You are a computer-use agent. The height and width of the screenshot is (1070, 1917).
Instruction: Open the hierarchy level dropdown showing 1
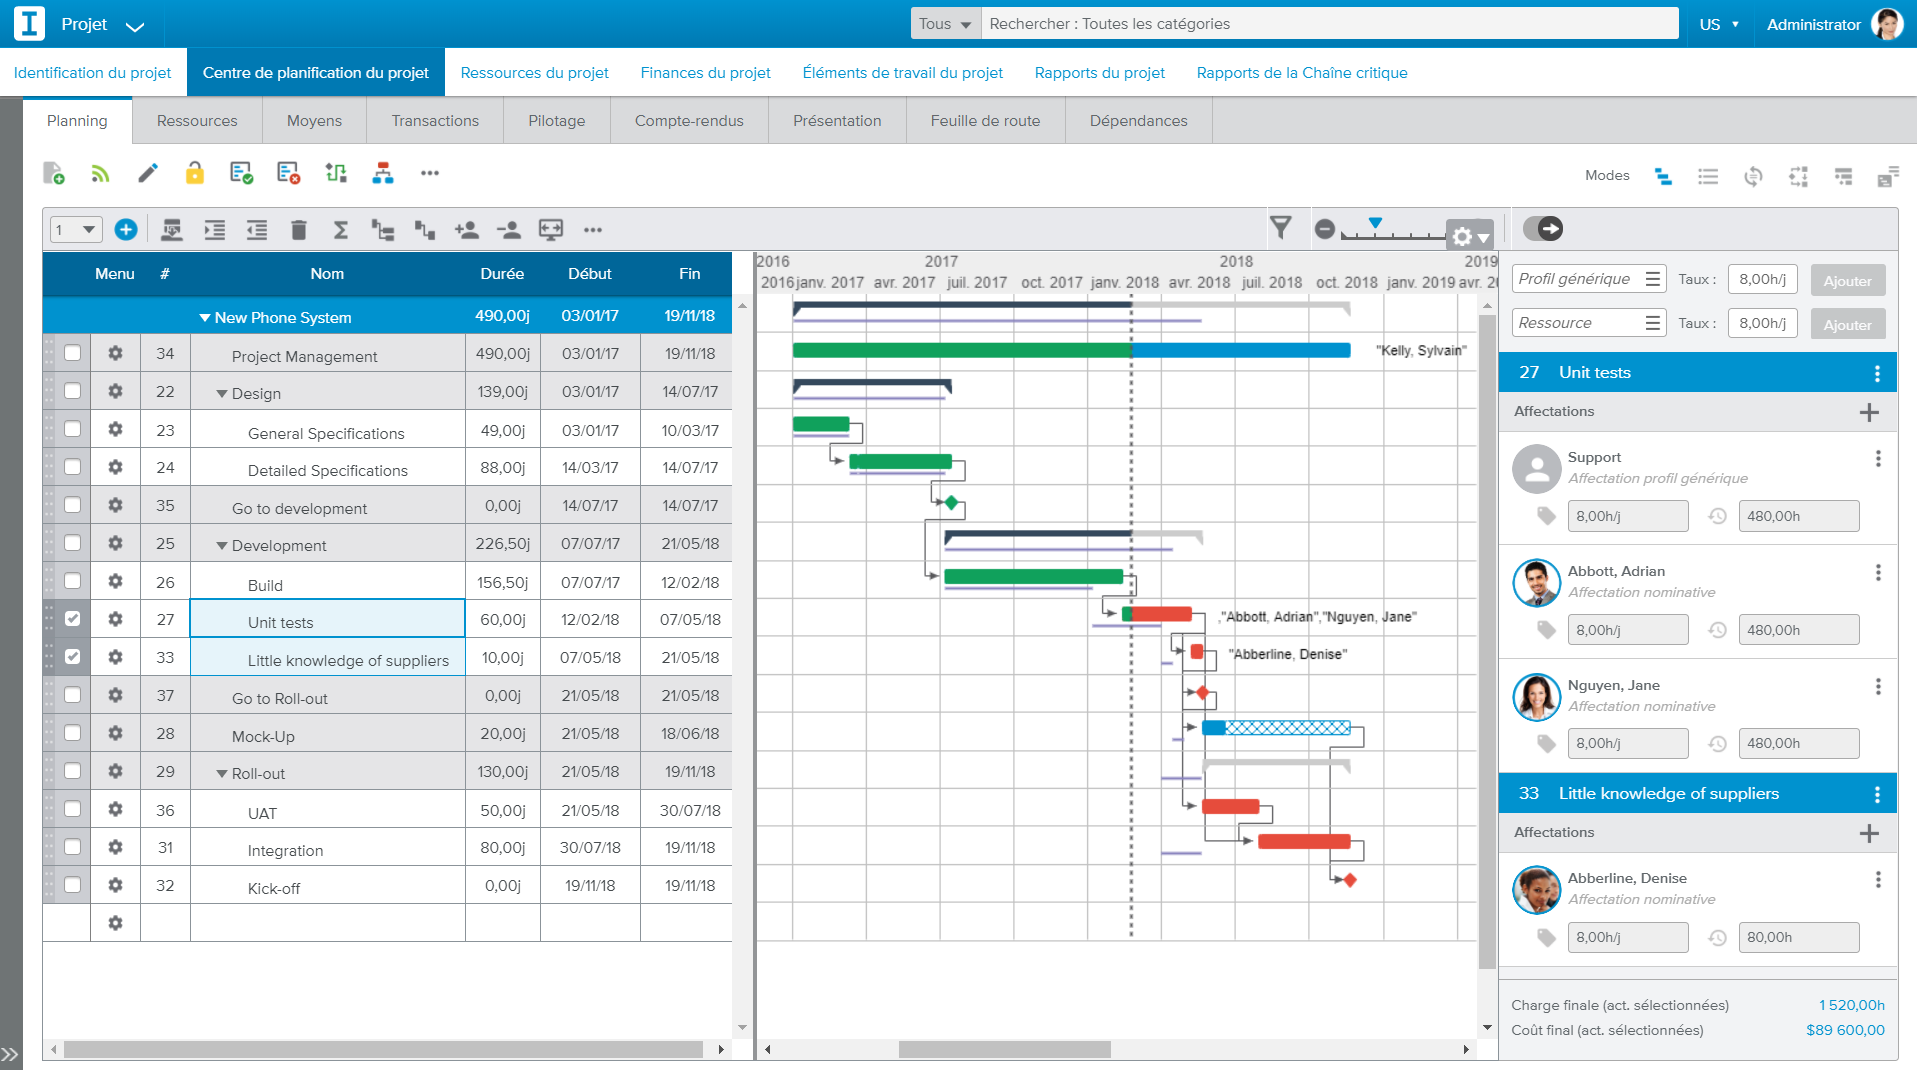tap(75, 229)
